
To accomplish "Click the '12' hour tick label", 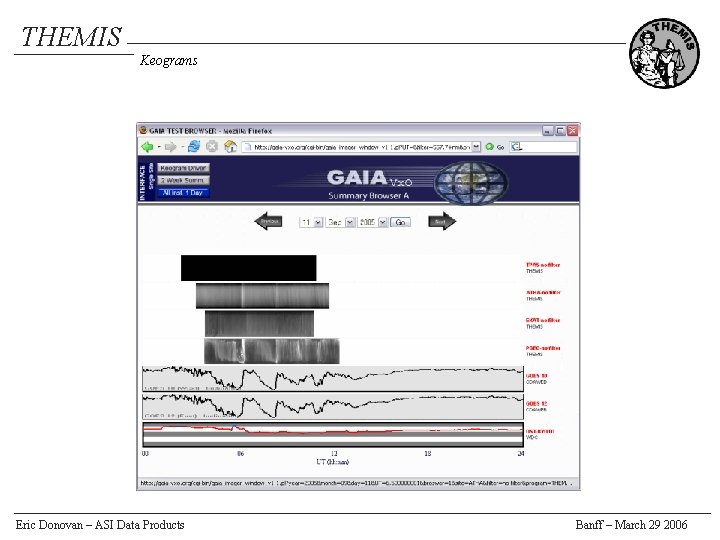I will (x=334, y=454).
